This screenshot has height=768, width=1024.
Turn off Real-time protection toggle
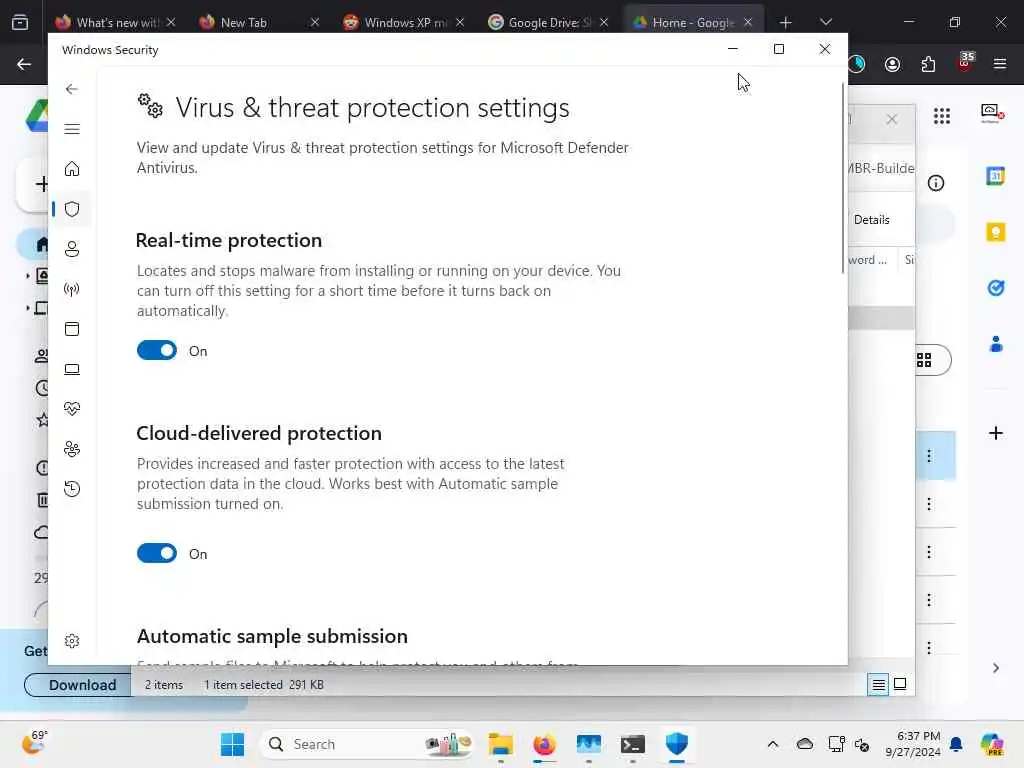(157, 351)
